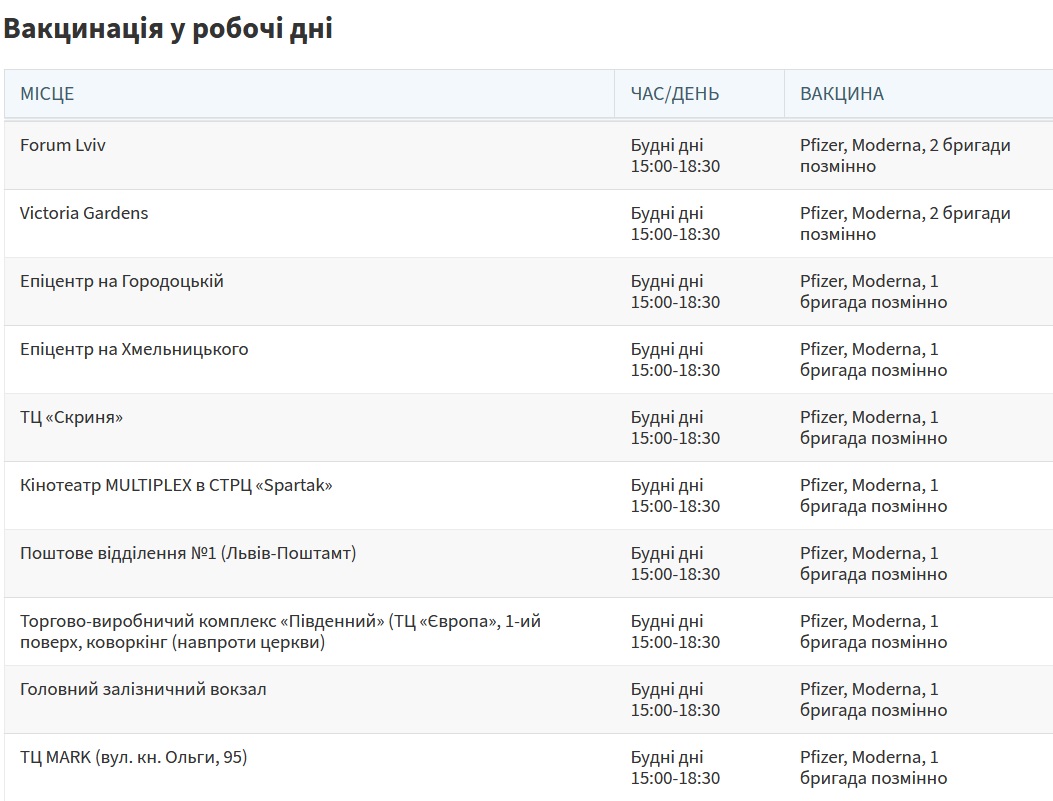Click the vaccine cell in ТЦ MARK row
Viewport: 1053px width, 801px height.
point(872,768)
